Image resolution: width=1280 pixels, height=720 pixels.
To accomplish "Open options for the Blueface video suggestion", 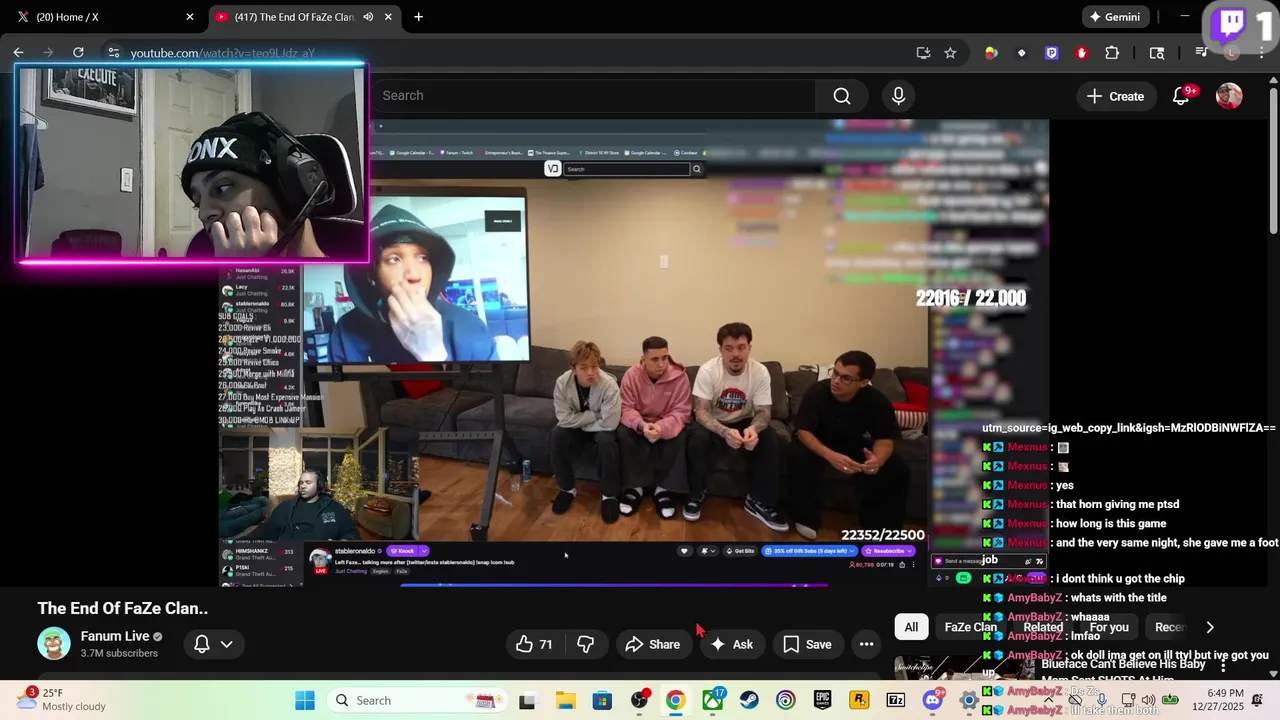I will (x=1223, y=666).
